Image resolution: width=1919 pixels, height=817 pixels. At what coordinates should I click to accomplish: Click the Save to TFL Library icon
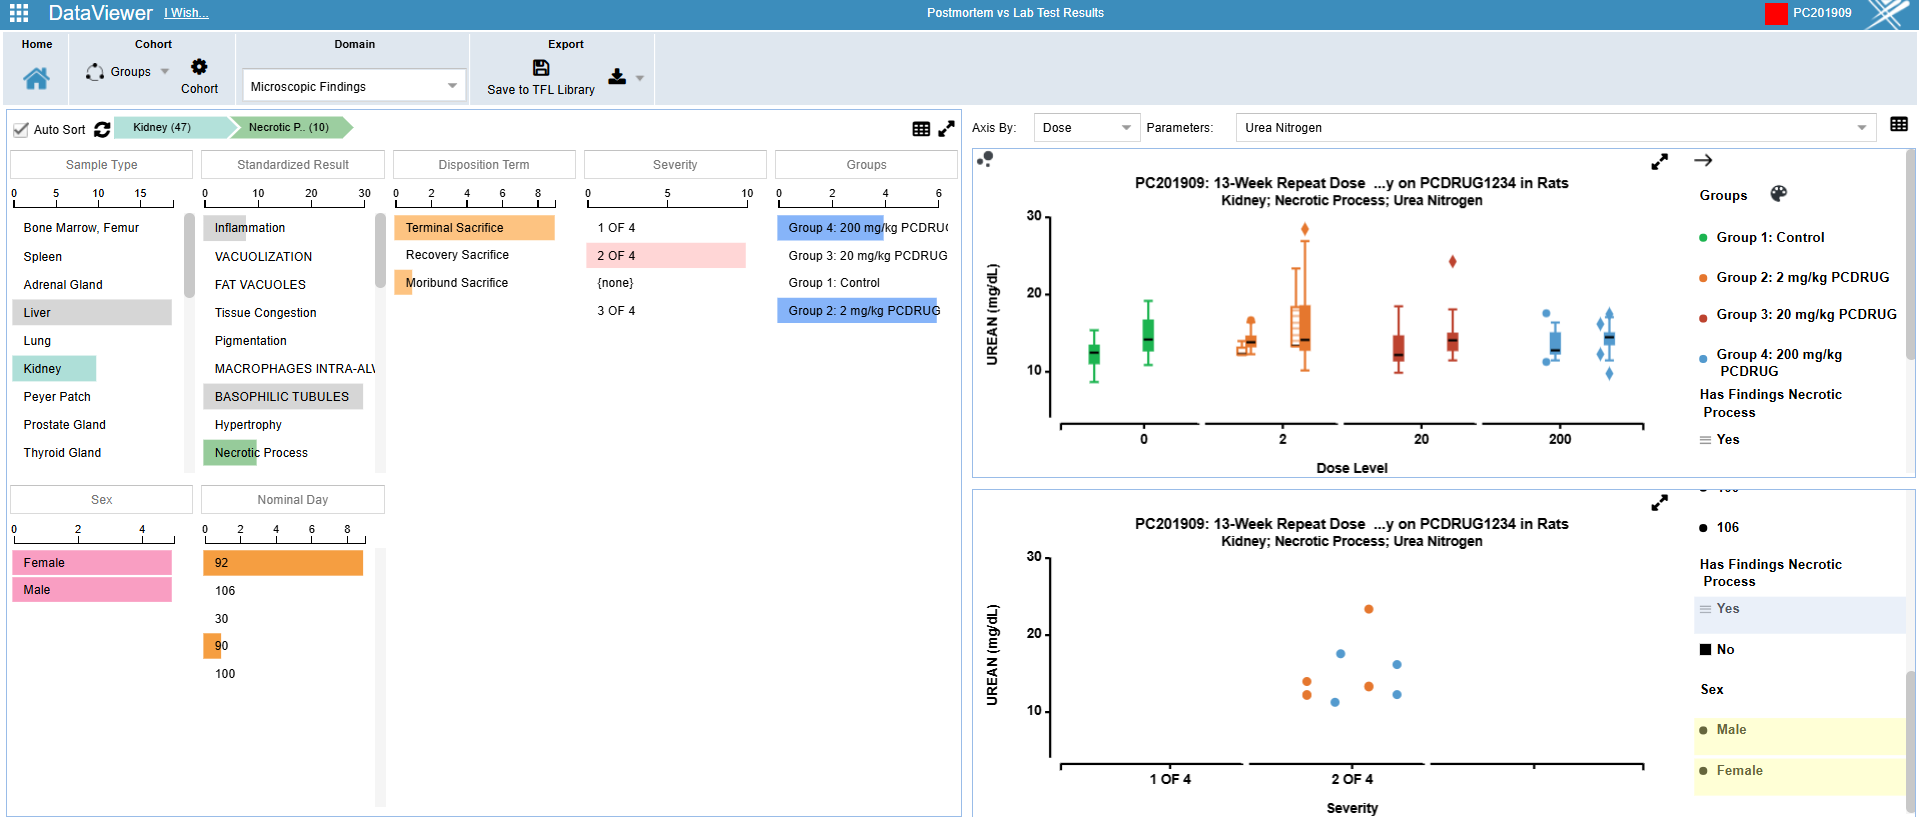pos(541,68)
